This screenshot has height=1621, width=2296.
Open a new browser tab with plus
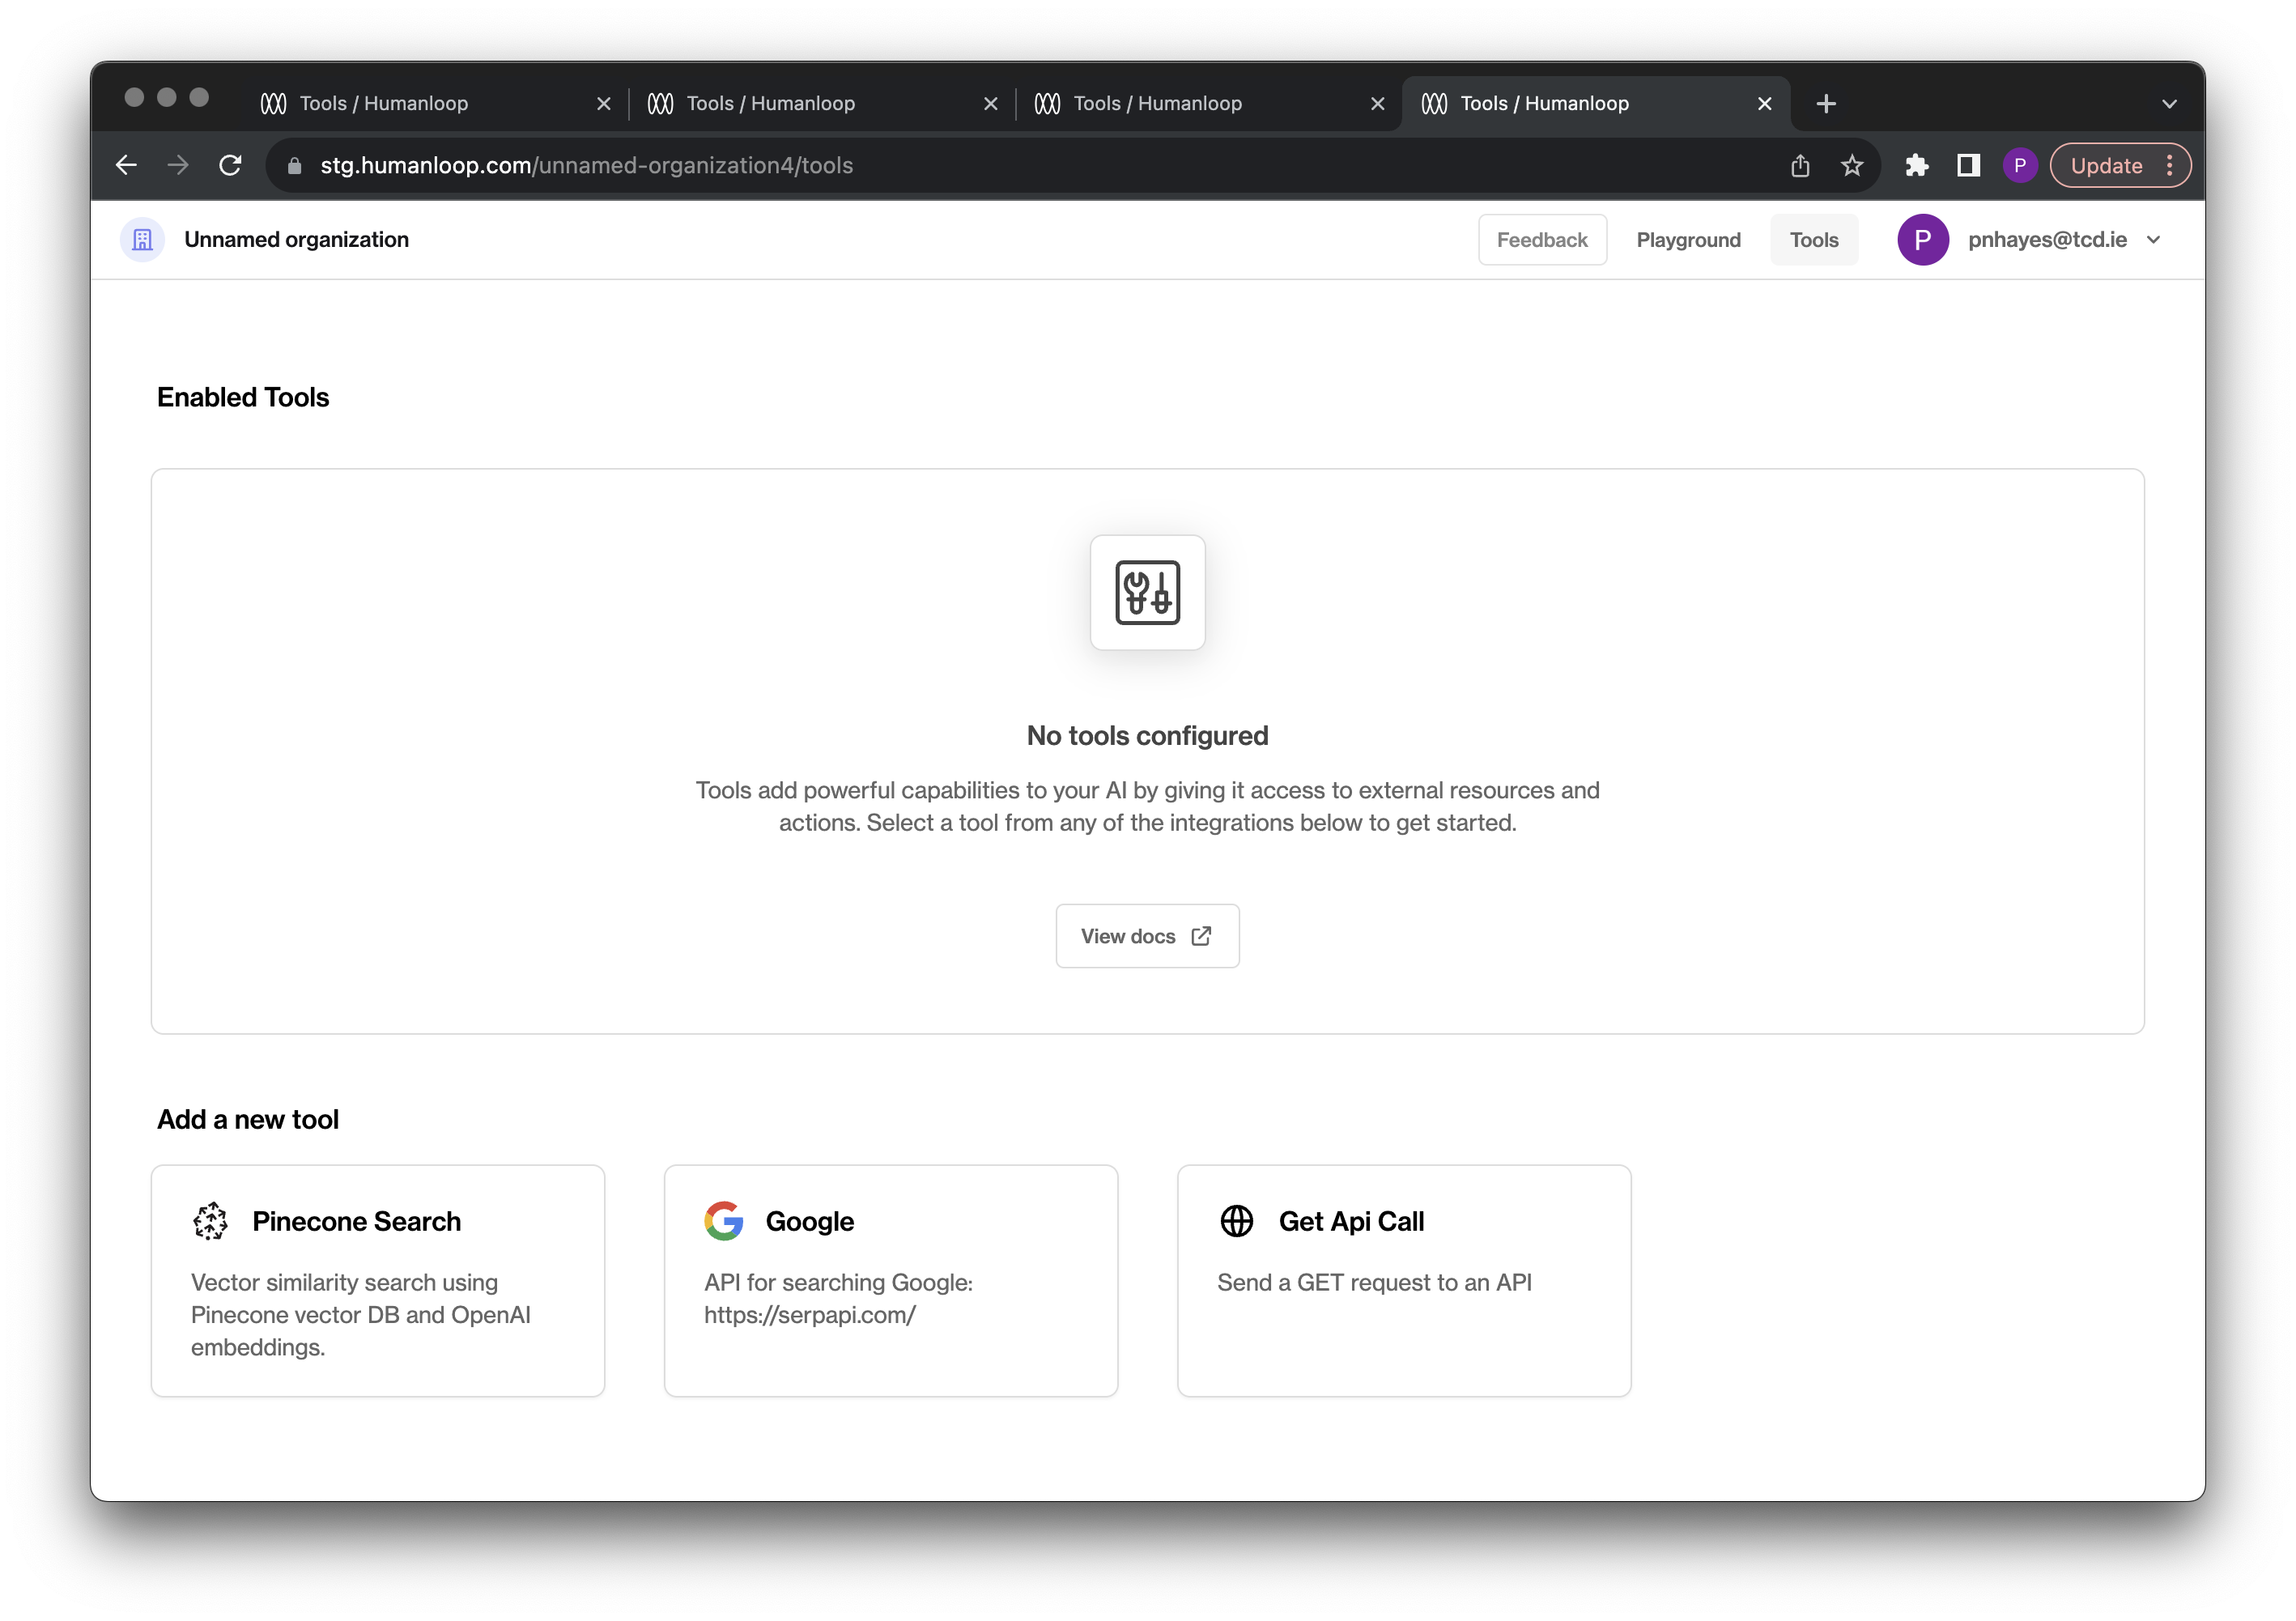(1826, 103)
